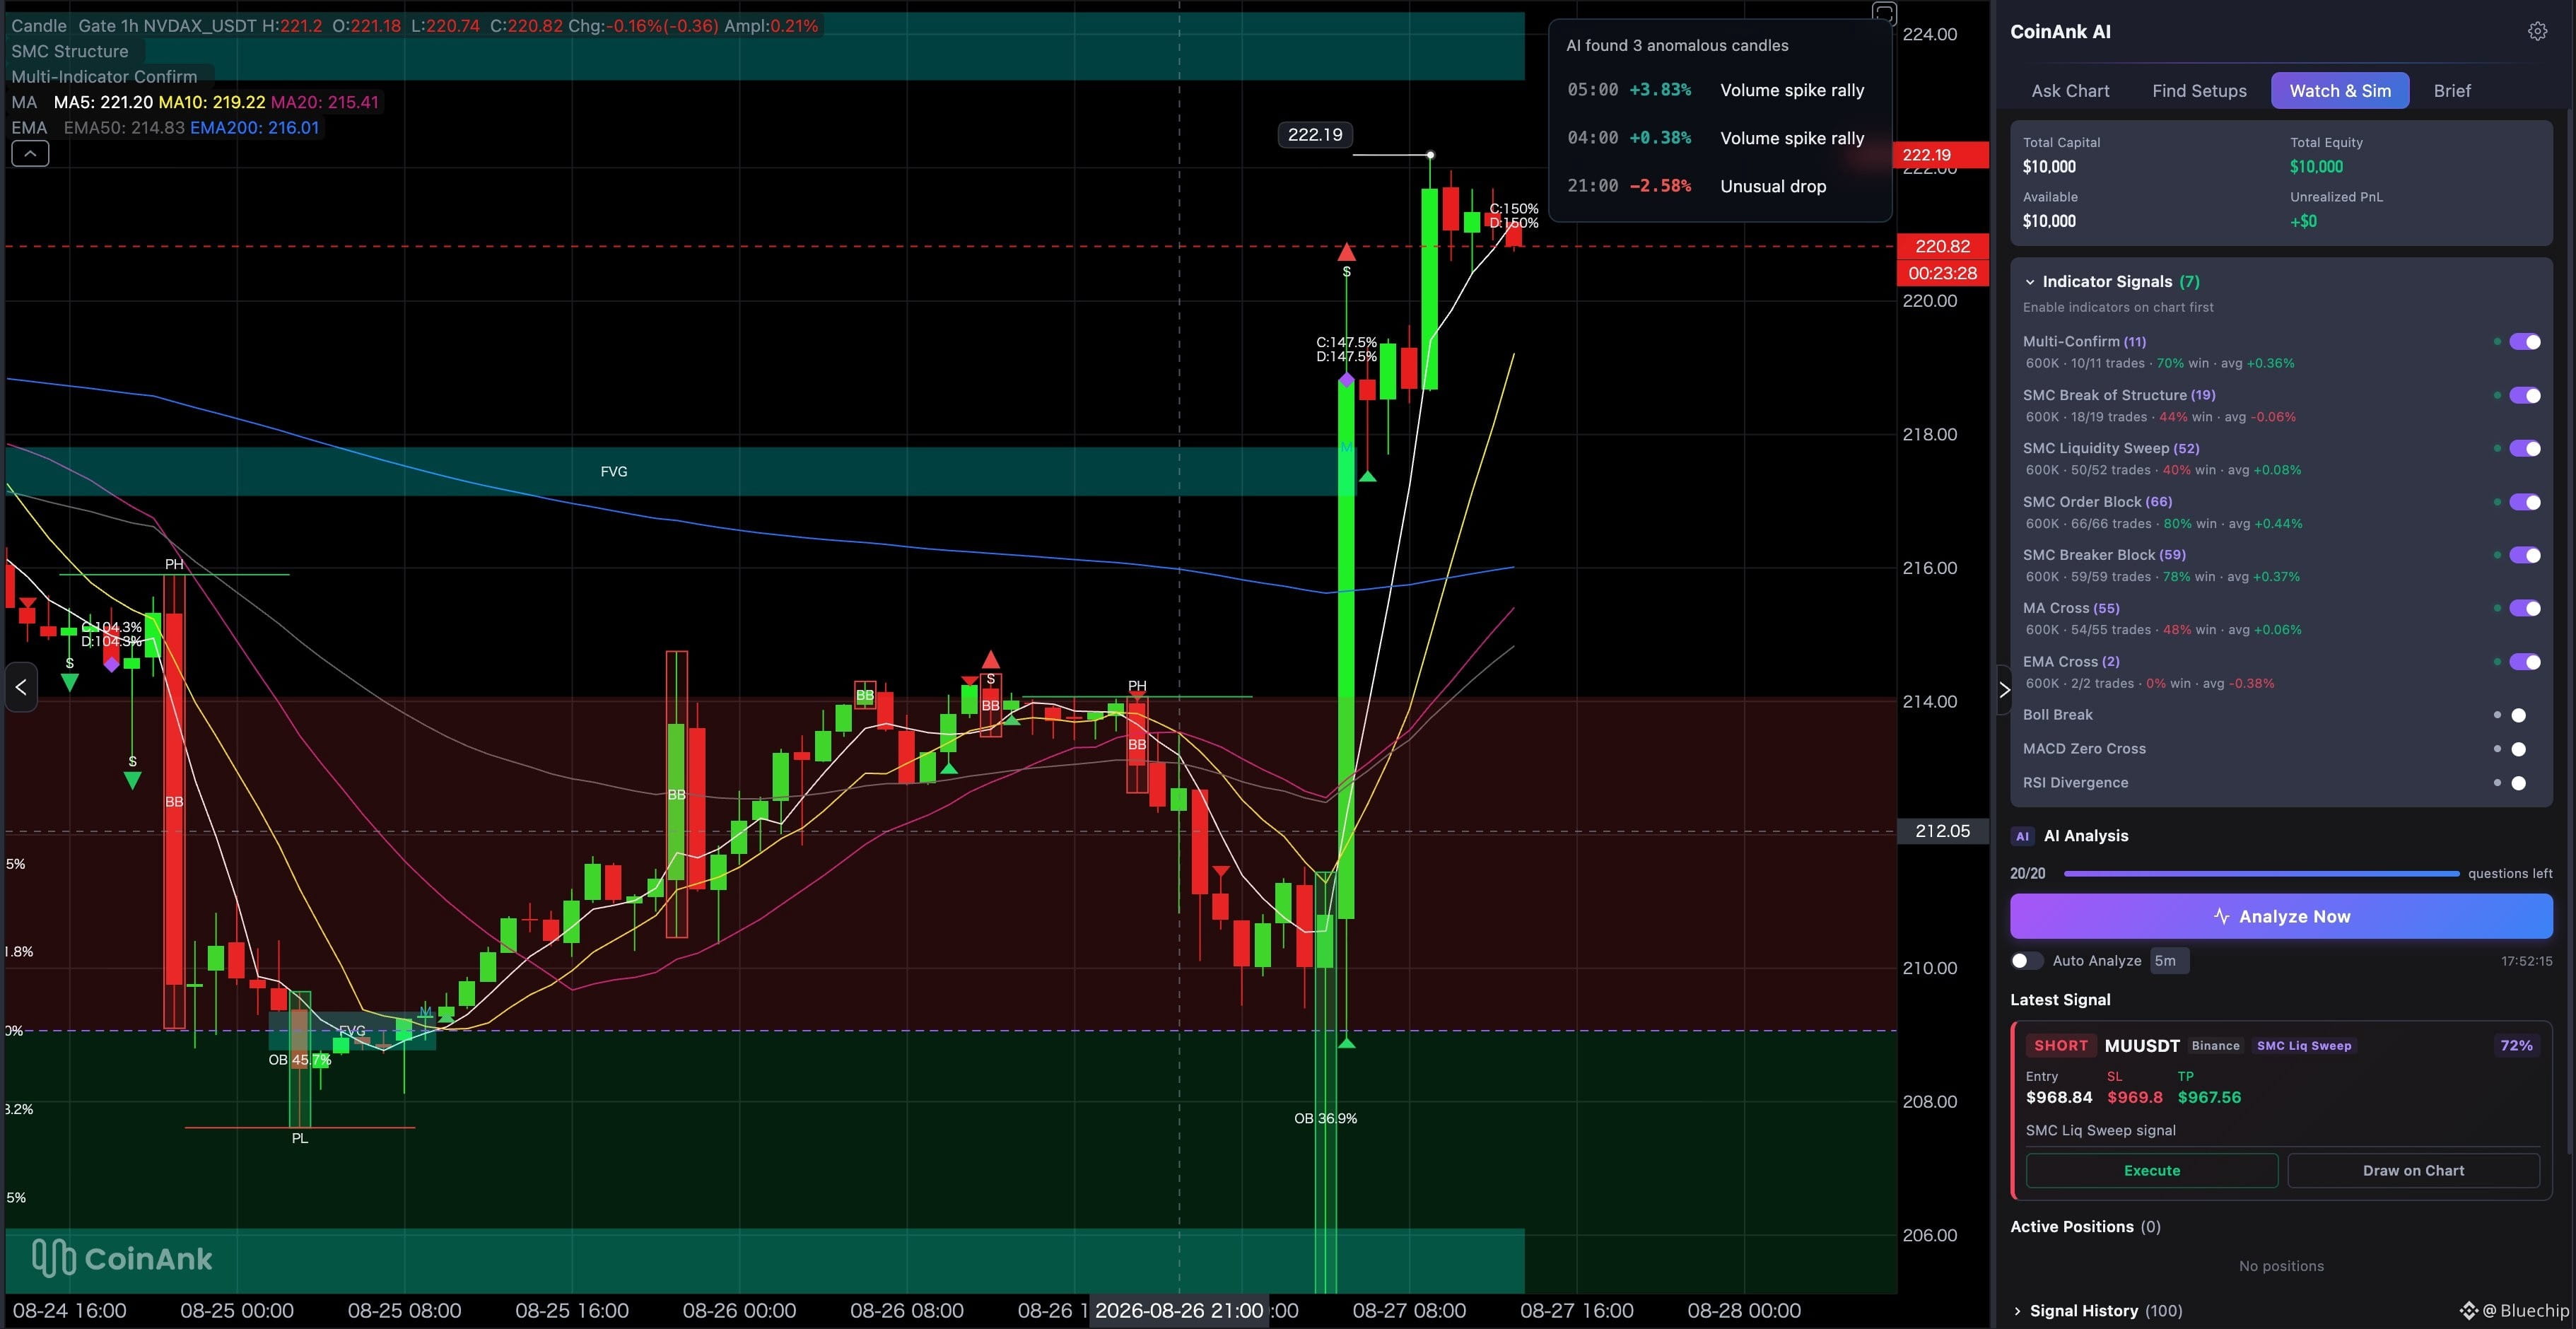Click the 220.82 current price axis label
This screenshot has height=1329, width=2576.
[x=1942, y=246]
